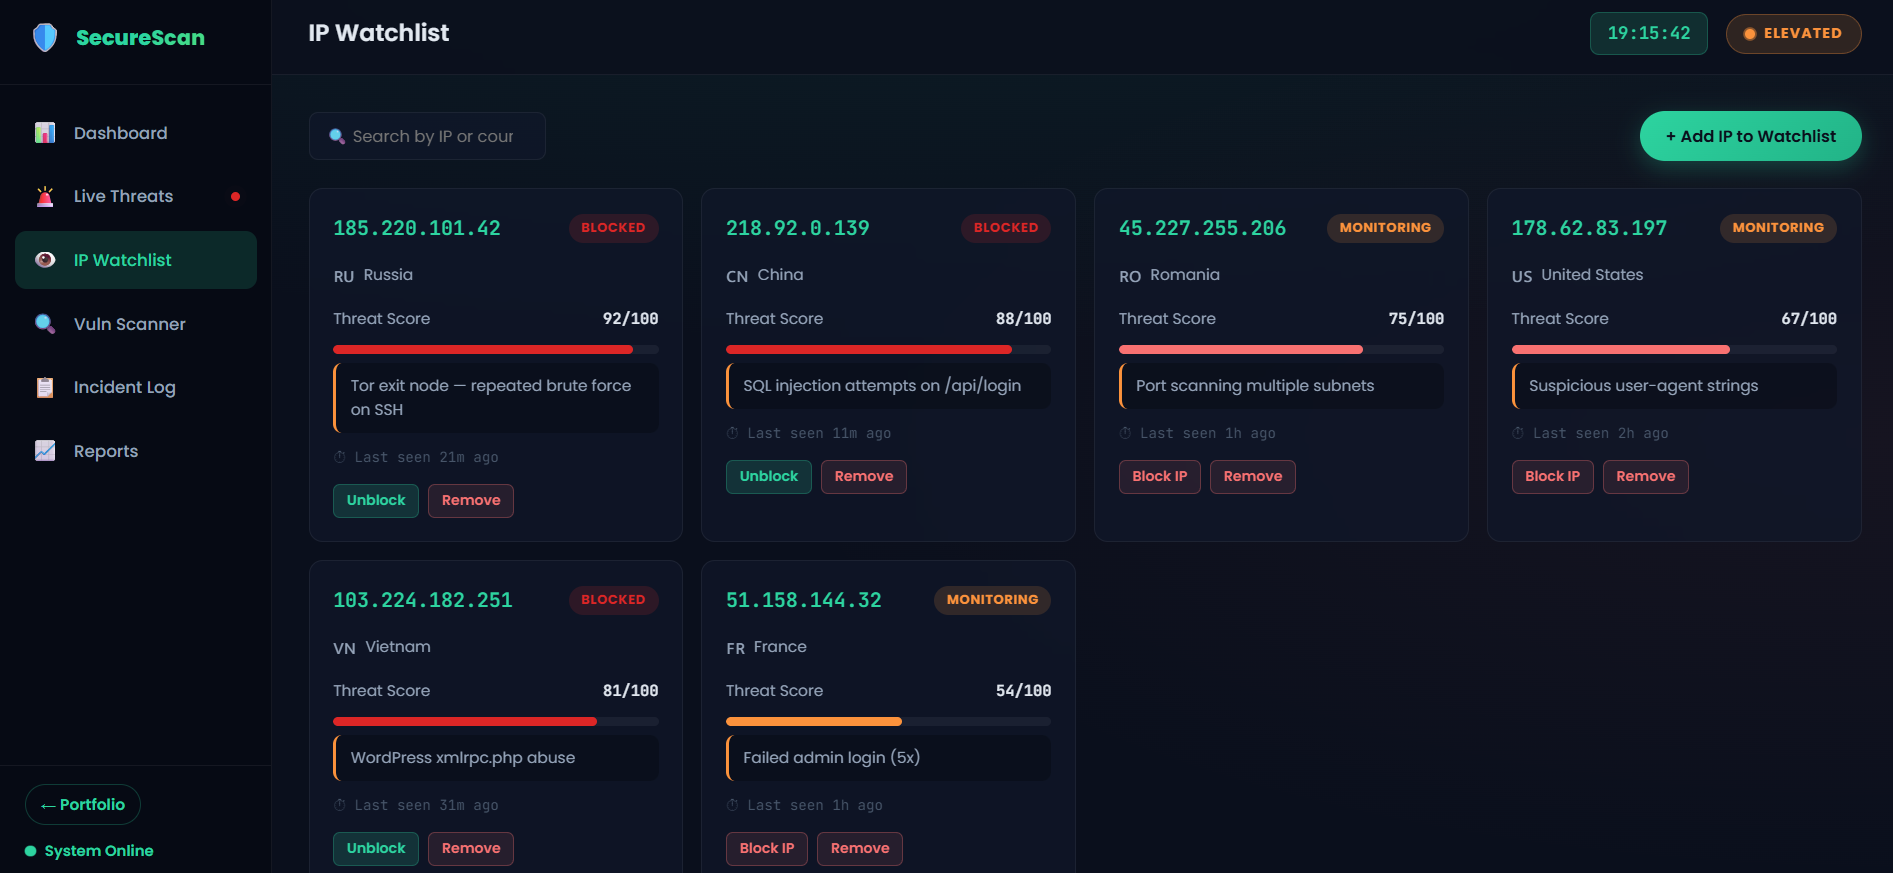Screen dimensions: 1893x873
Task: Click the Incident Log clipboard icon
Action: point(45,387)
